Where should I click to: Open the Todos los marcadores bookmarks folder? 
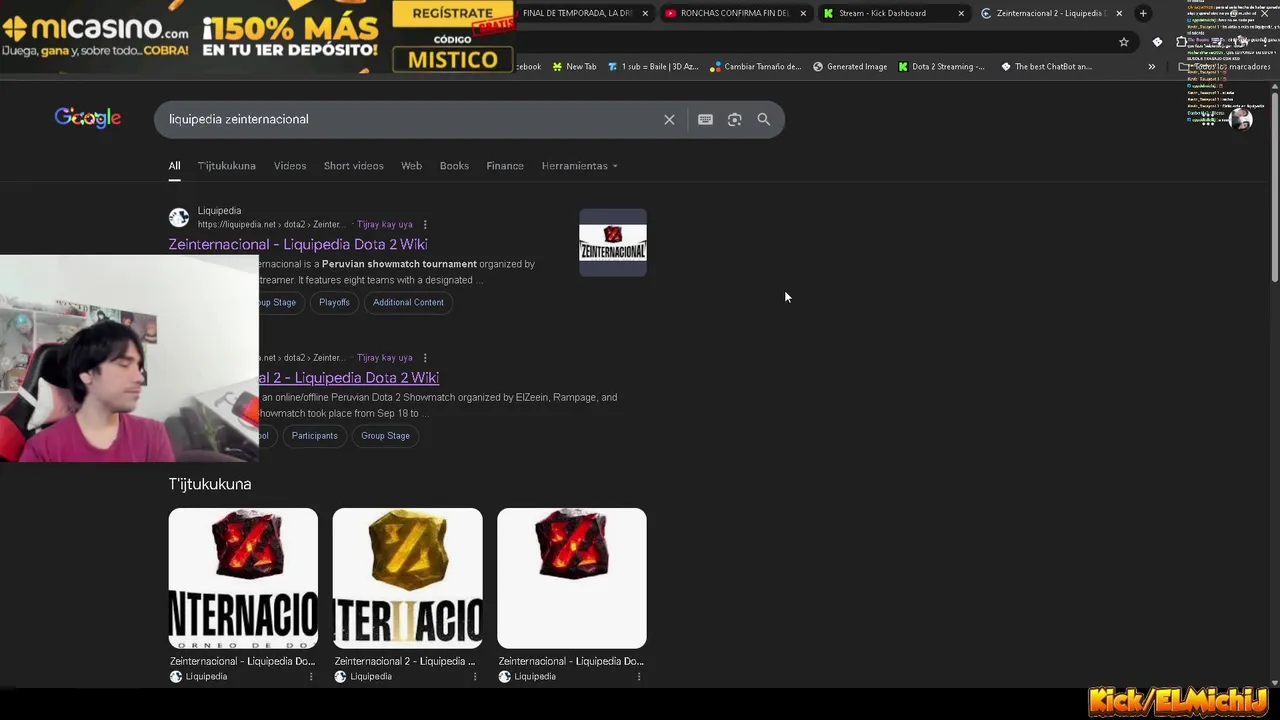pos(1226,67)
